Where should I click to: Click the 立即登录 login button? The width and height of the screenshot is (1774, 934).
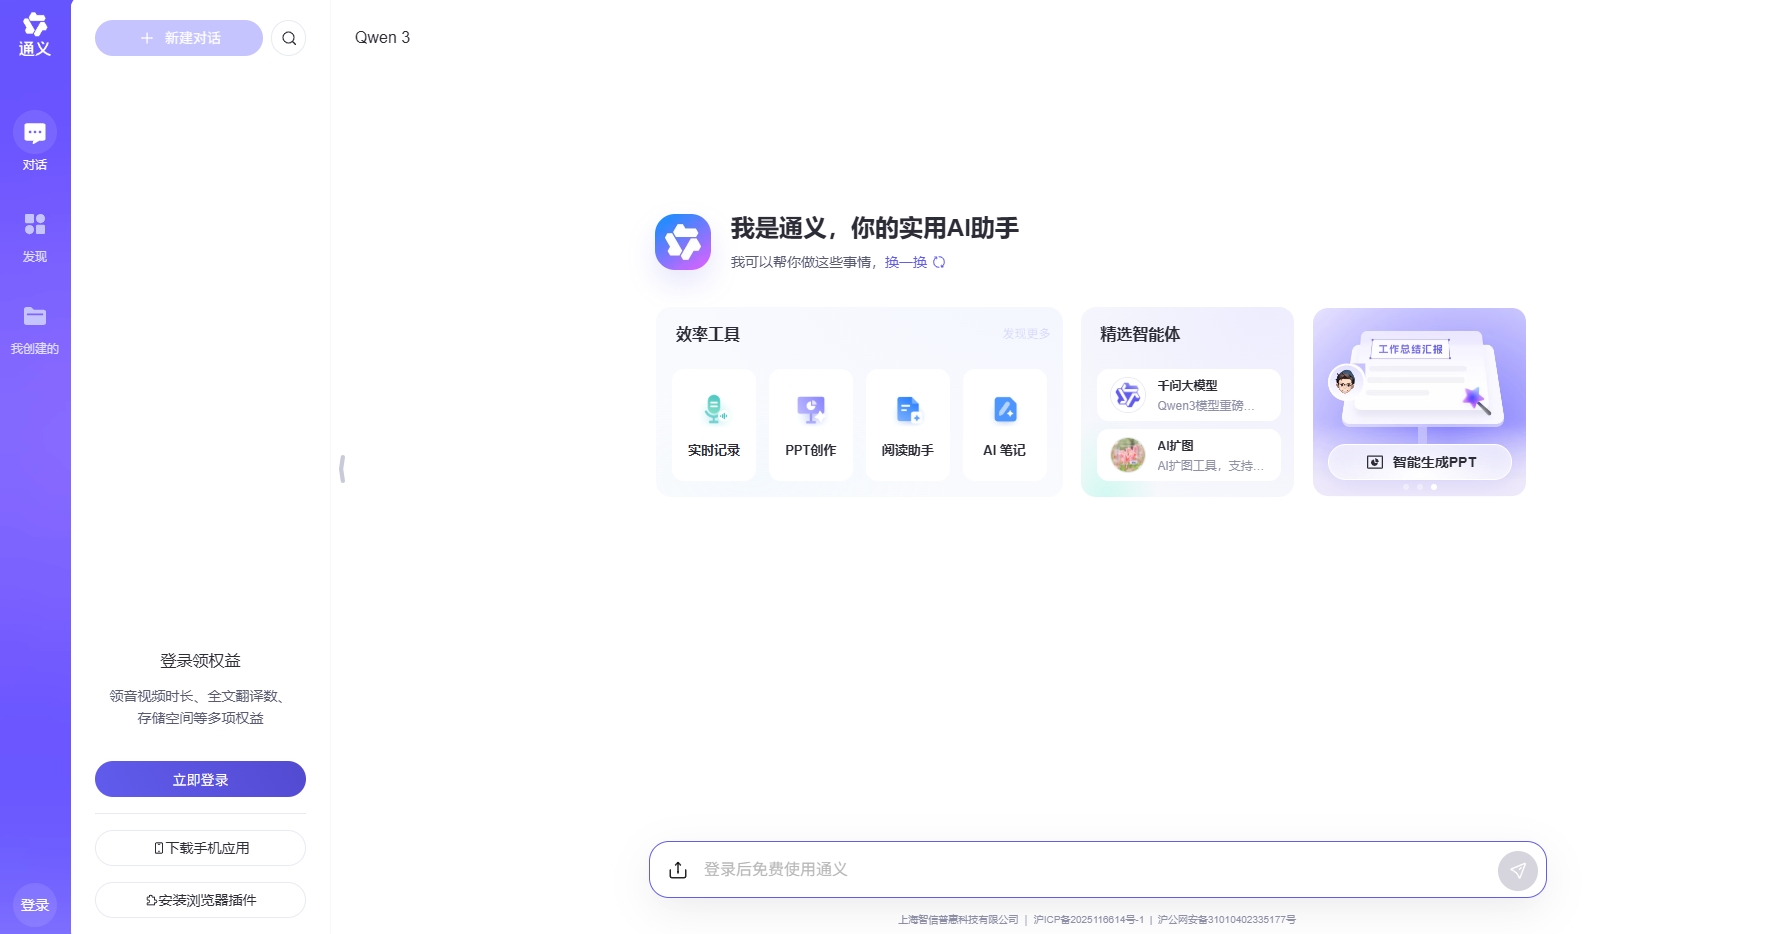(200, 779)
